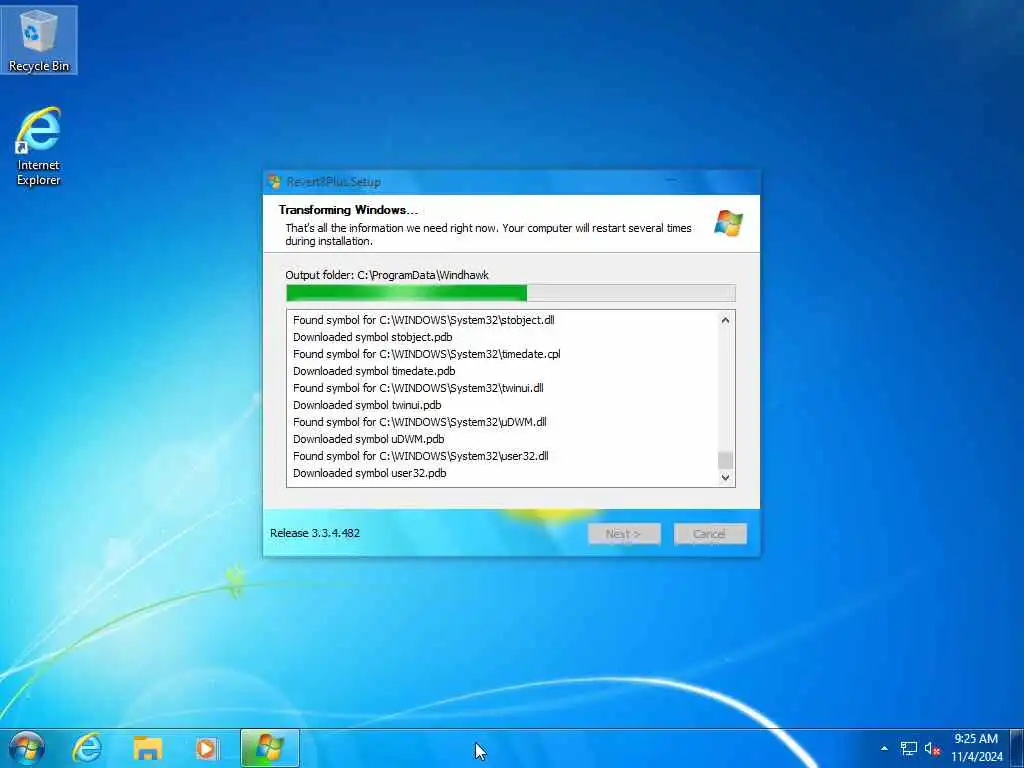Select 'Downloaded symbol user32.pdb' line
1024x768 pixels.
click(x=370, y=473)
